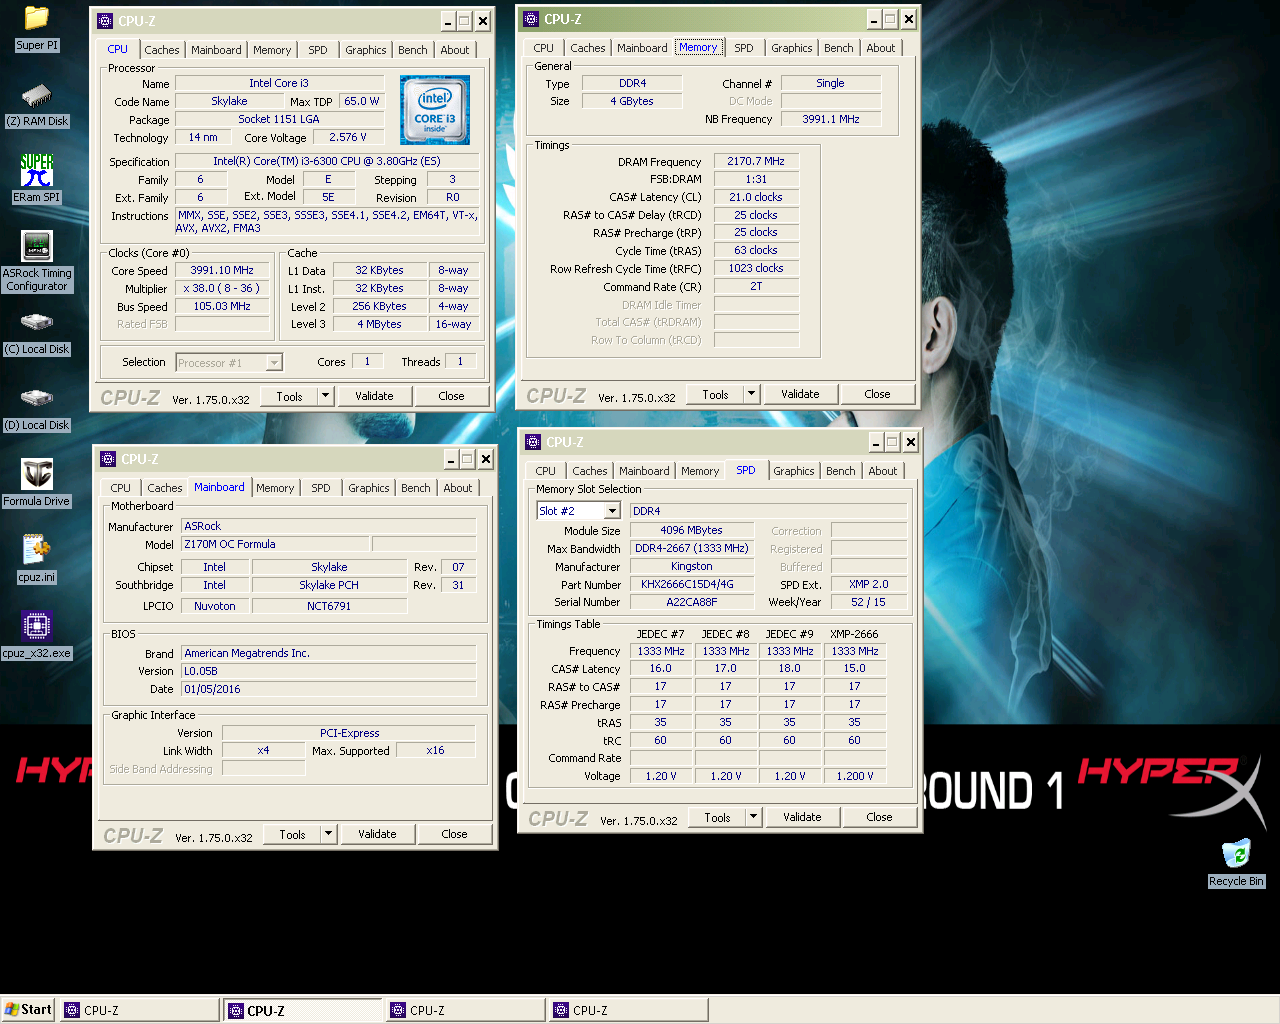Click the LPCIO model NCT6791 field
This screenshot has width=1280, height=1024.
tap(329, 606)
